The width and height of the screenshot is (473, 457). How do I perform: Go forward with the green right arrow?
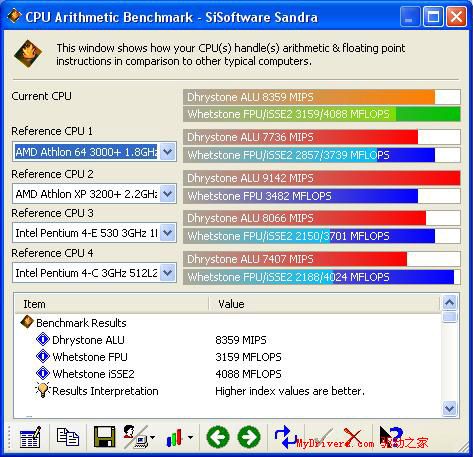tap(249, 437)
